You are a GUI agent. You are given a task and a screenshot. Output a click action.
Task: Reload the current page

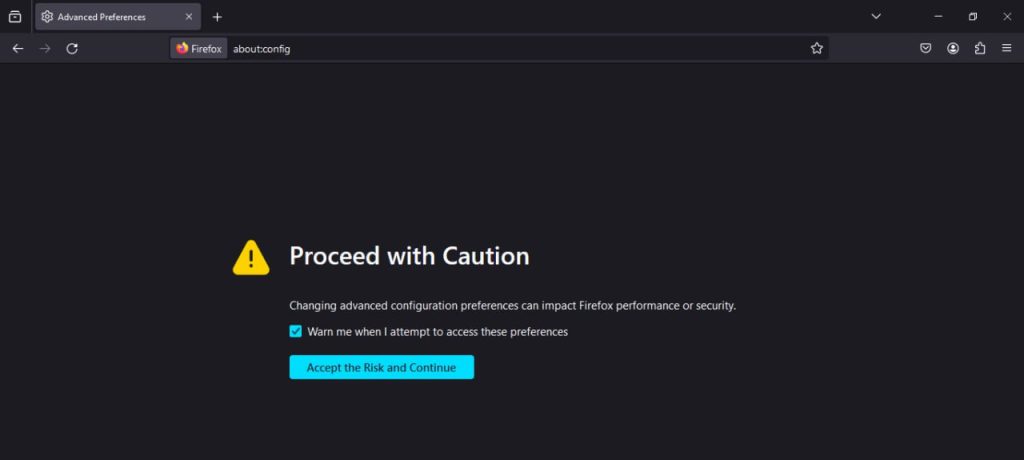pos(72,48)
